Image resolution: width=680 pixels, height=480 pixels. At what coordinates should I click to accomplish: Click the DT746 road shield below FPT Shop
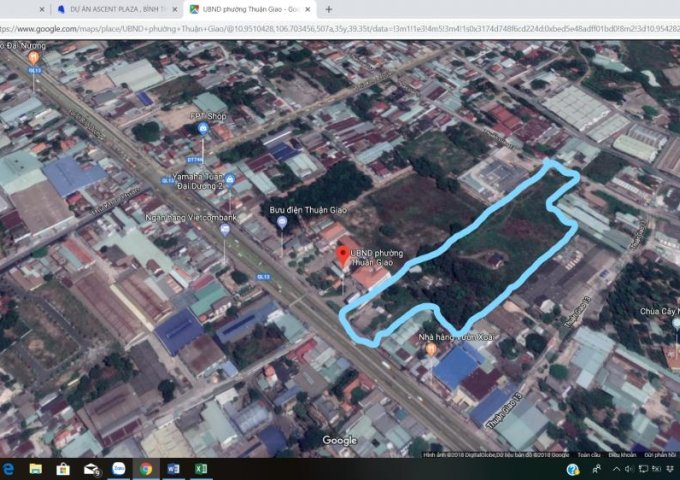pos(195,160)
